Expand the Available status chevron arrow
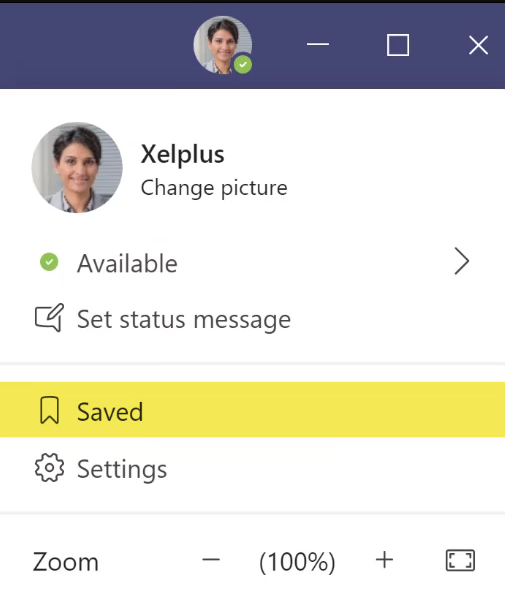The image size is (505, 602). 462,261
